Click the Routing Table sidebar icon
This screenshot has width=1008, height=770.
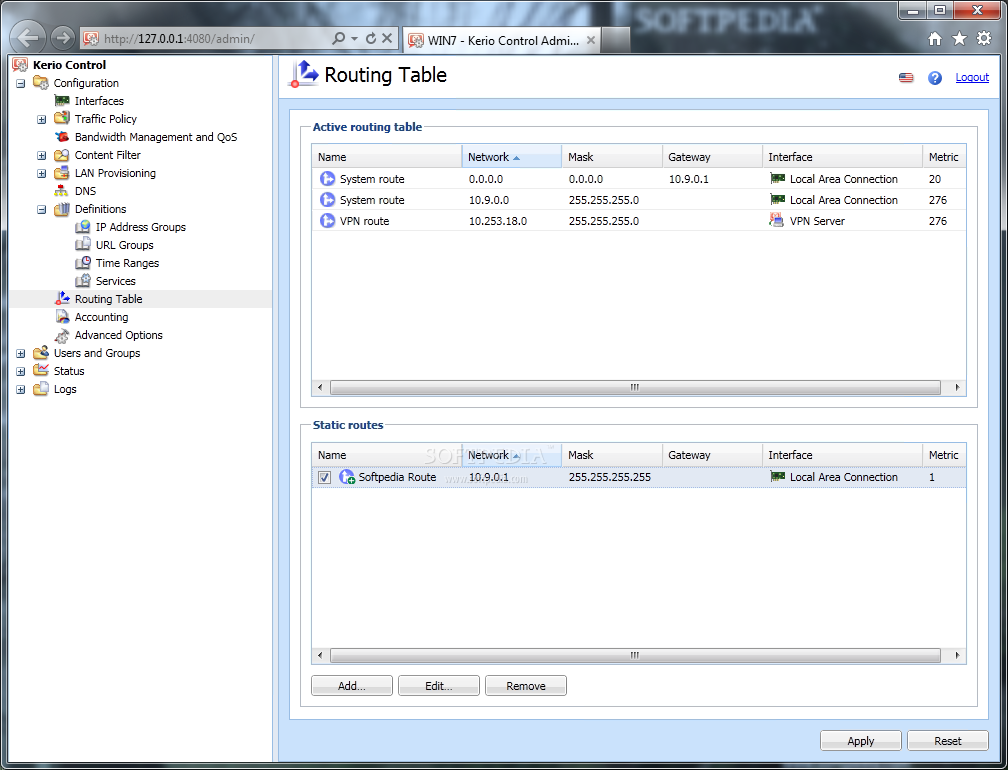[x=62, y=298]
